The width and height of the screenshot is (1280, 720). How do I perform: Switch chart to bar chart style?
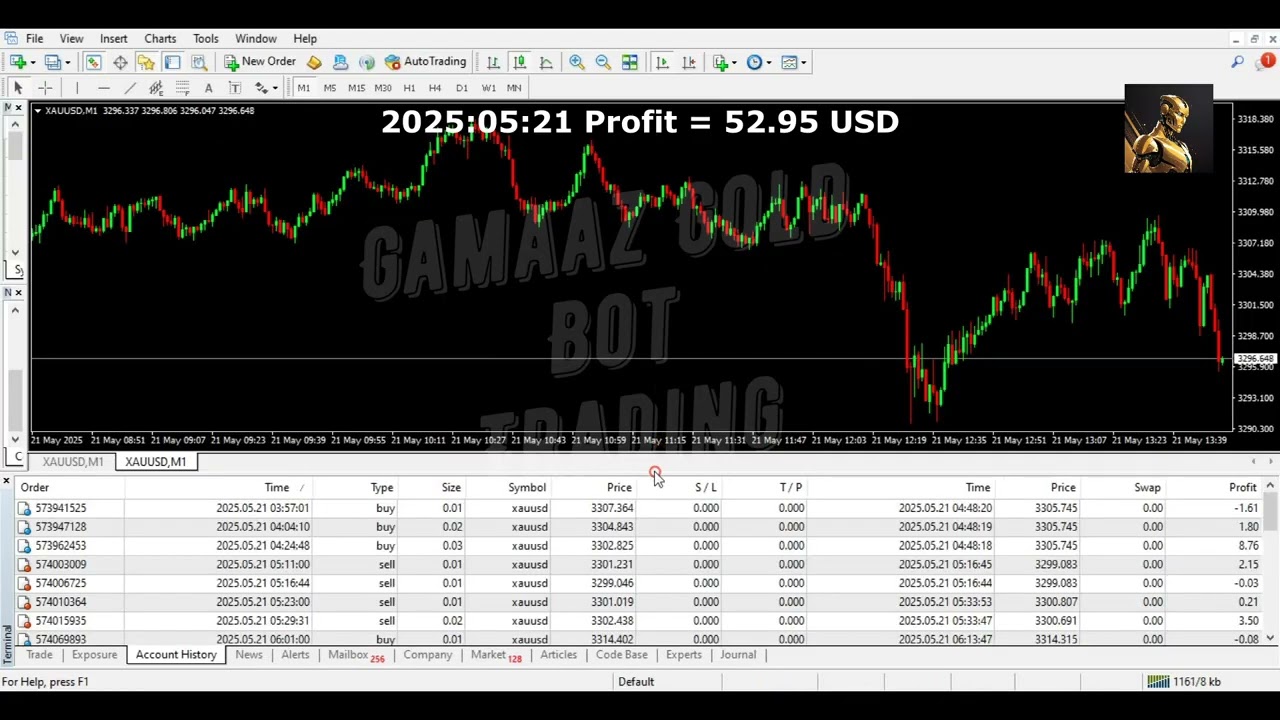[x=493, y=62]
